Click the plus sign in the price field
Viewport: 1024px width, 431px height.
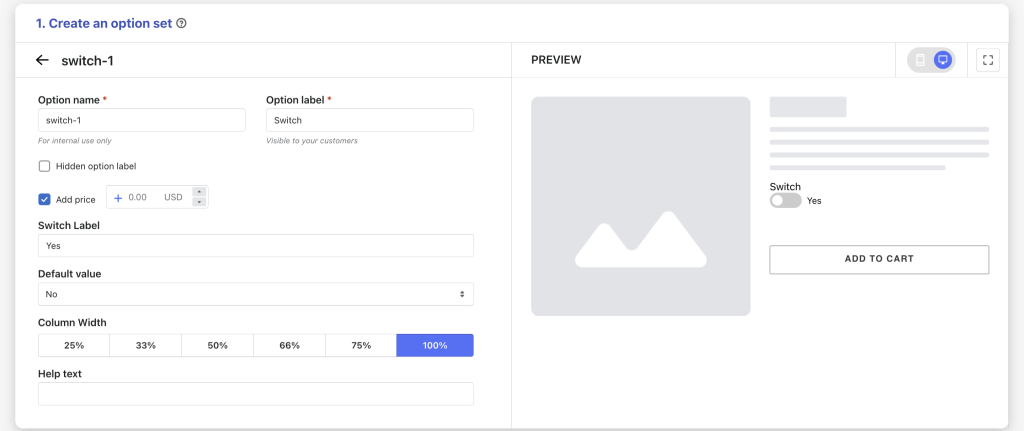pos(118,197)
